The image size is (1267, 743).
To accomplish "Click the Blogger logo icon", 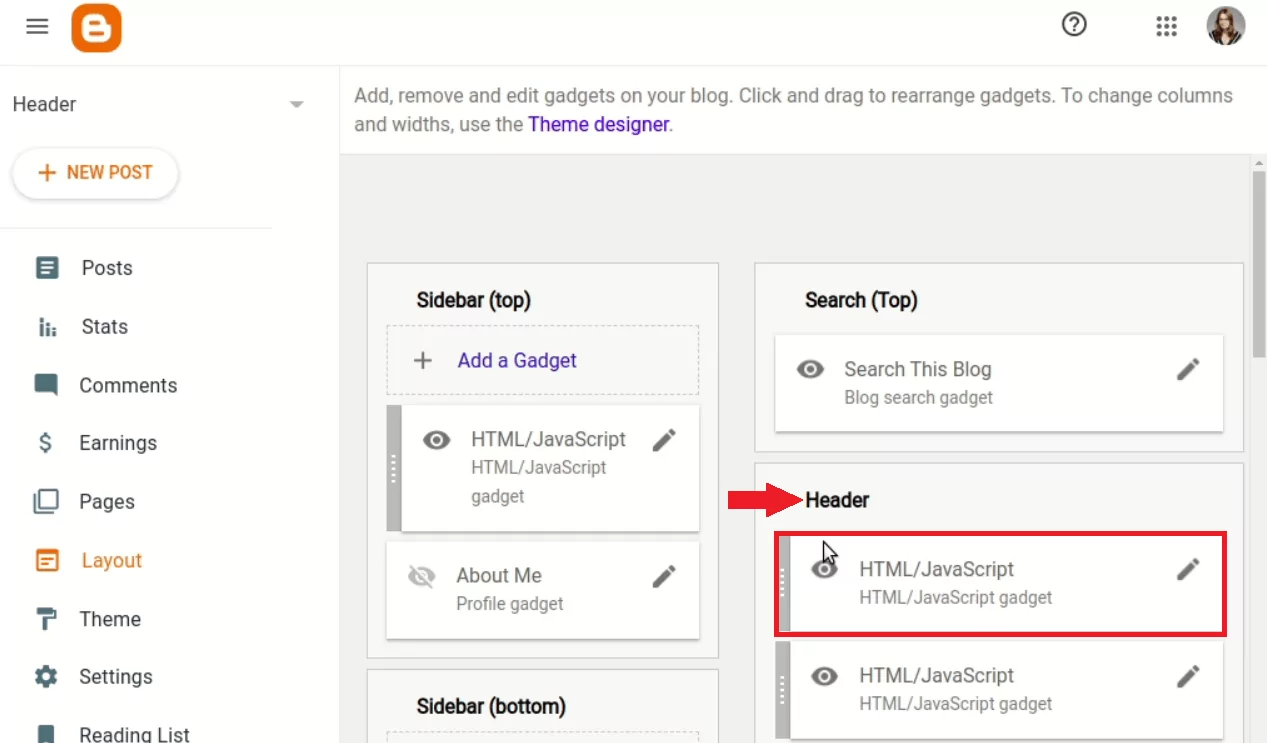I will [x=97, y=27].
